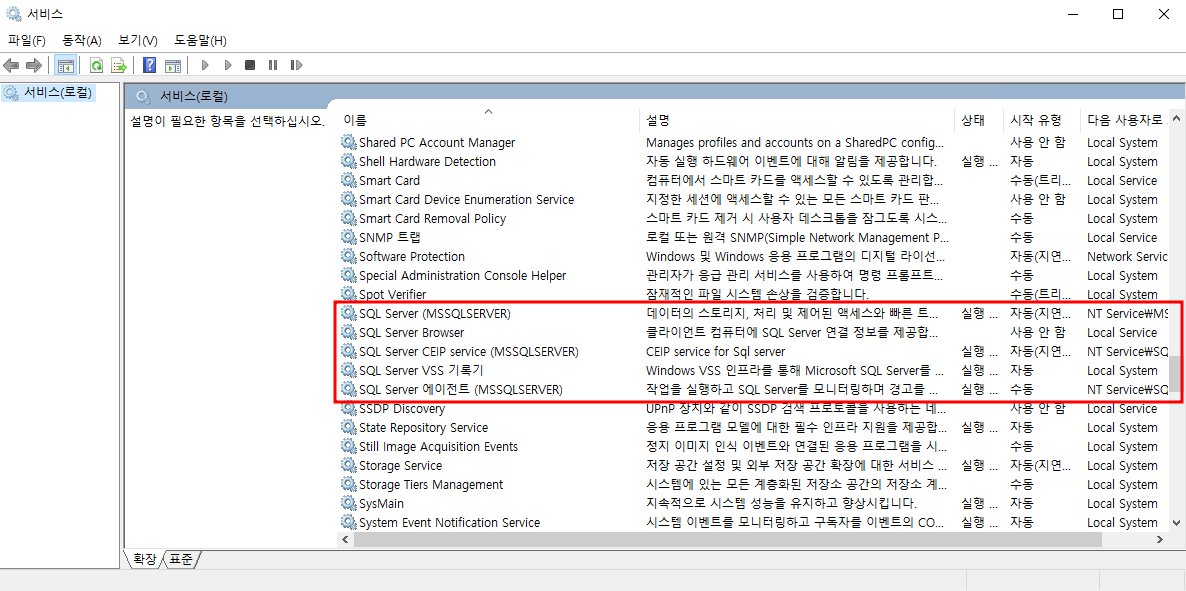Viewport: 1186px width, 591px height.
Task: Select the Still Image Acquisition Events name
Action: (x=439, y=446)
